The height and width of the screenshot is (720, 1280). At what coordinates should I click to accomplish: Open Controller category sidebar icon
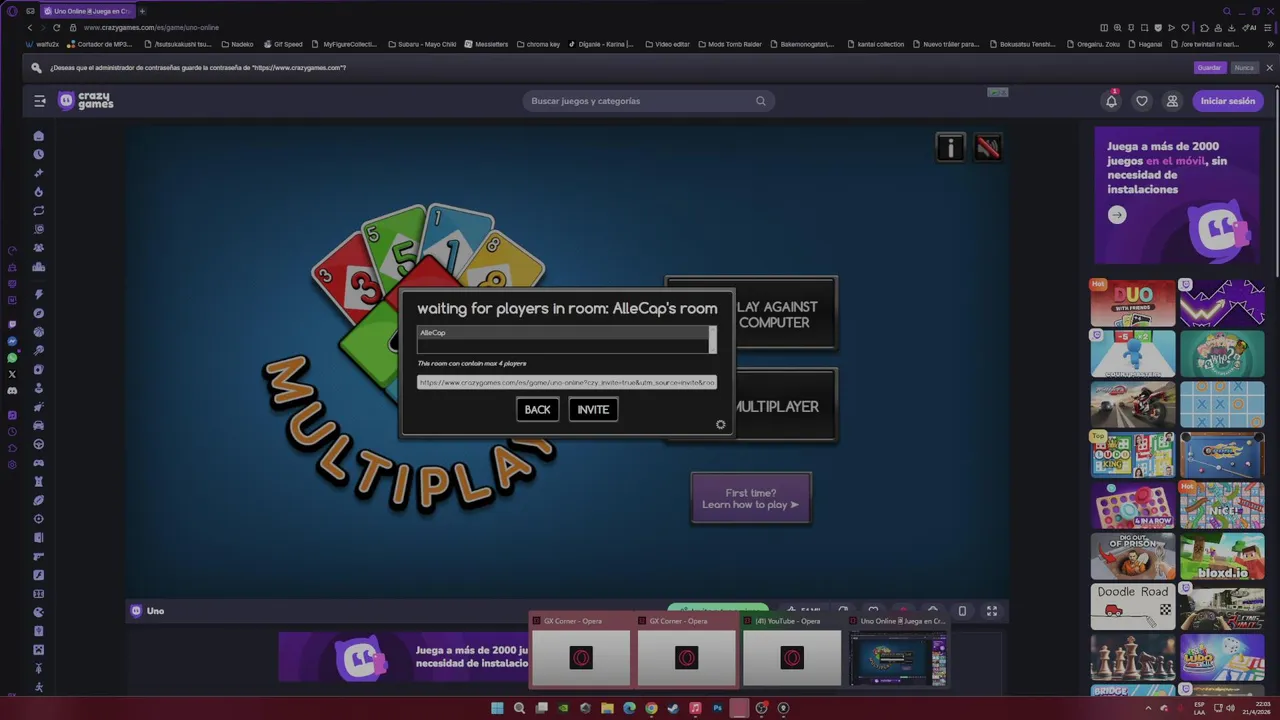tap(39, 463)
